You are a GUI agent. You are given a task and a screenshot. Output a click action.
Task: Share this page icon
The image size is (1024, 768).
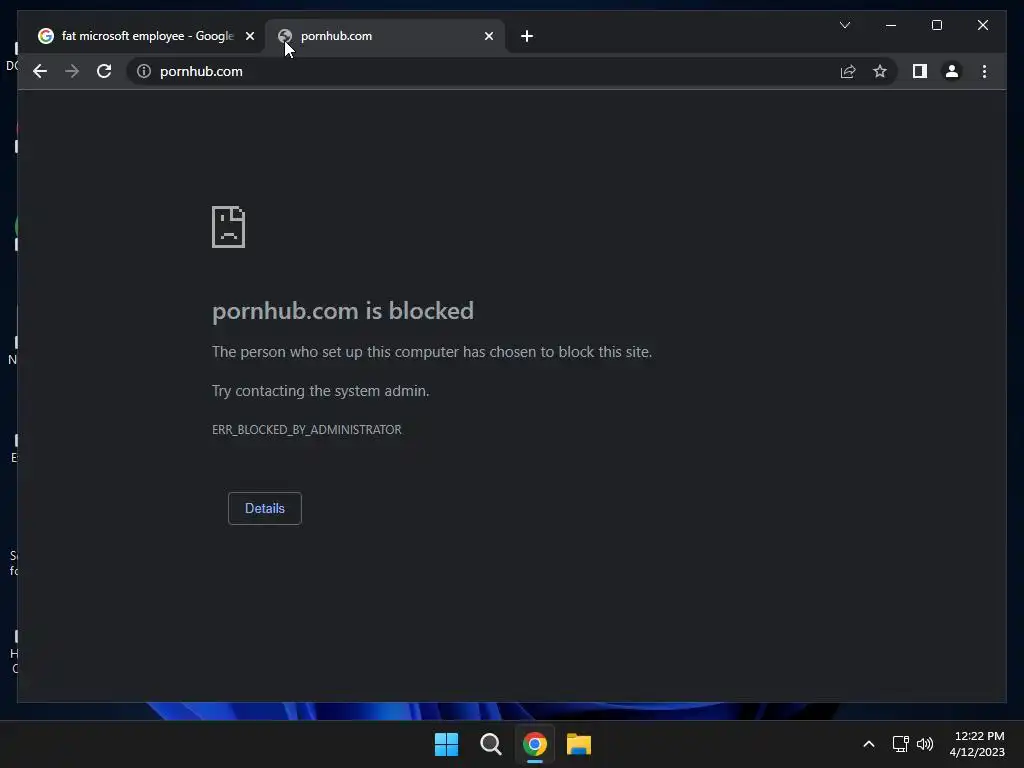click(848, 71)
